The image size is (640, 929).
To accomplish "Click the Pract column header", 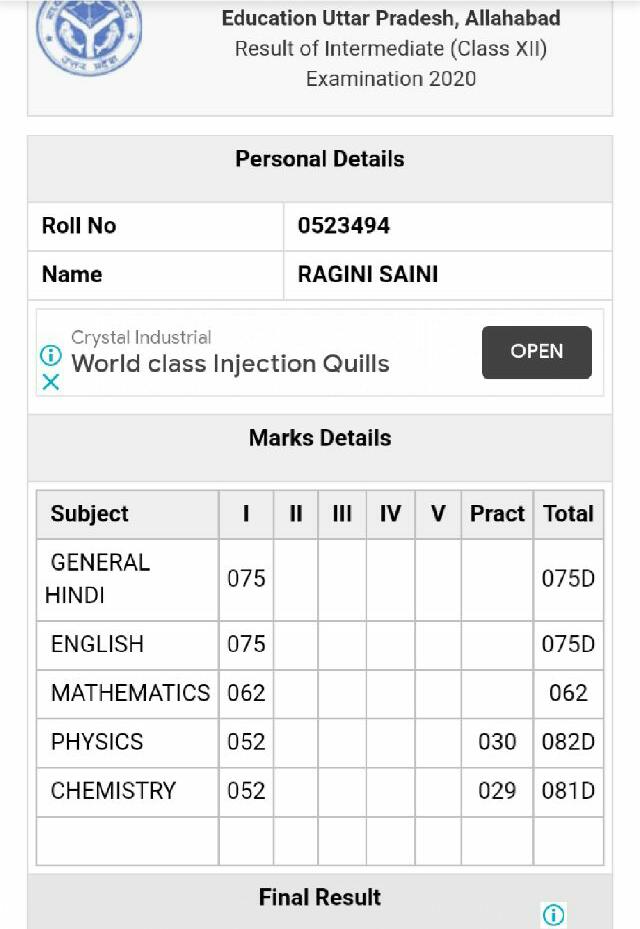I will (497, 514).
